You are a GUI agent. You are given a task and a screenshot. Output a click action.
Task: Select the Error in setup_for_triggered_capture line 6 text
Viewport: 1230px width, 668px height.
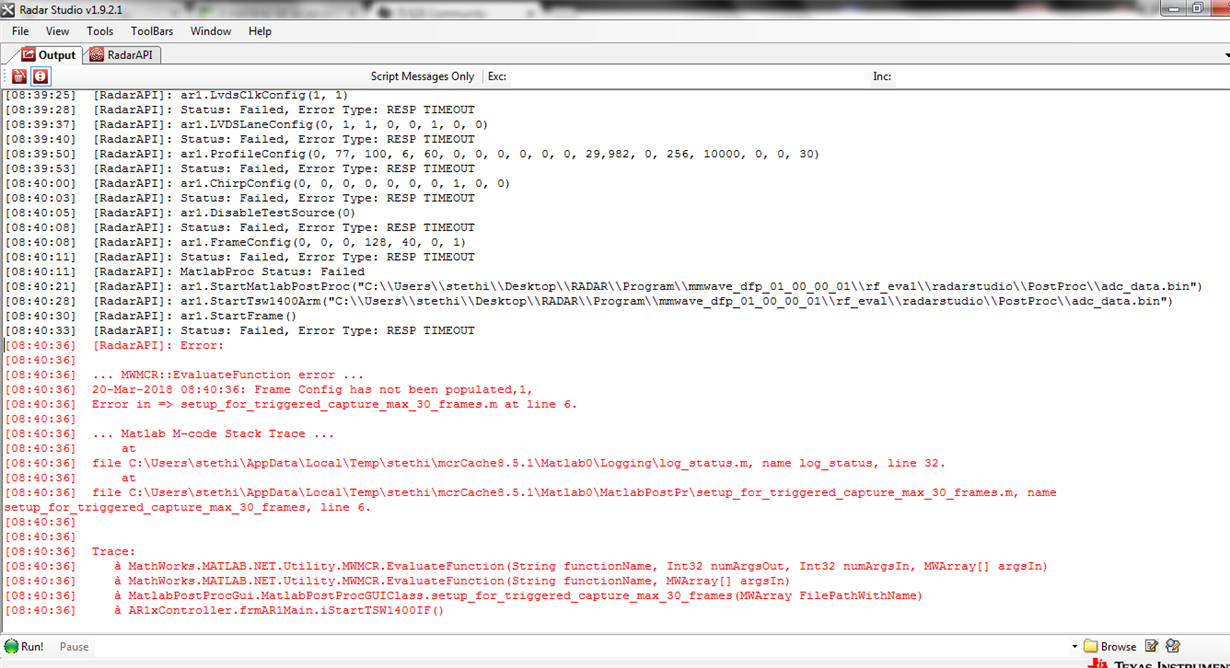[334, 404]
